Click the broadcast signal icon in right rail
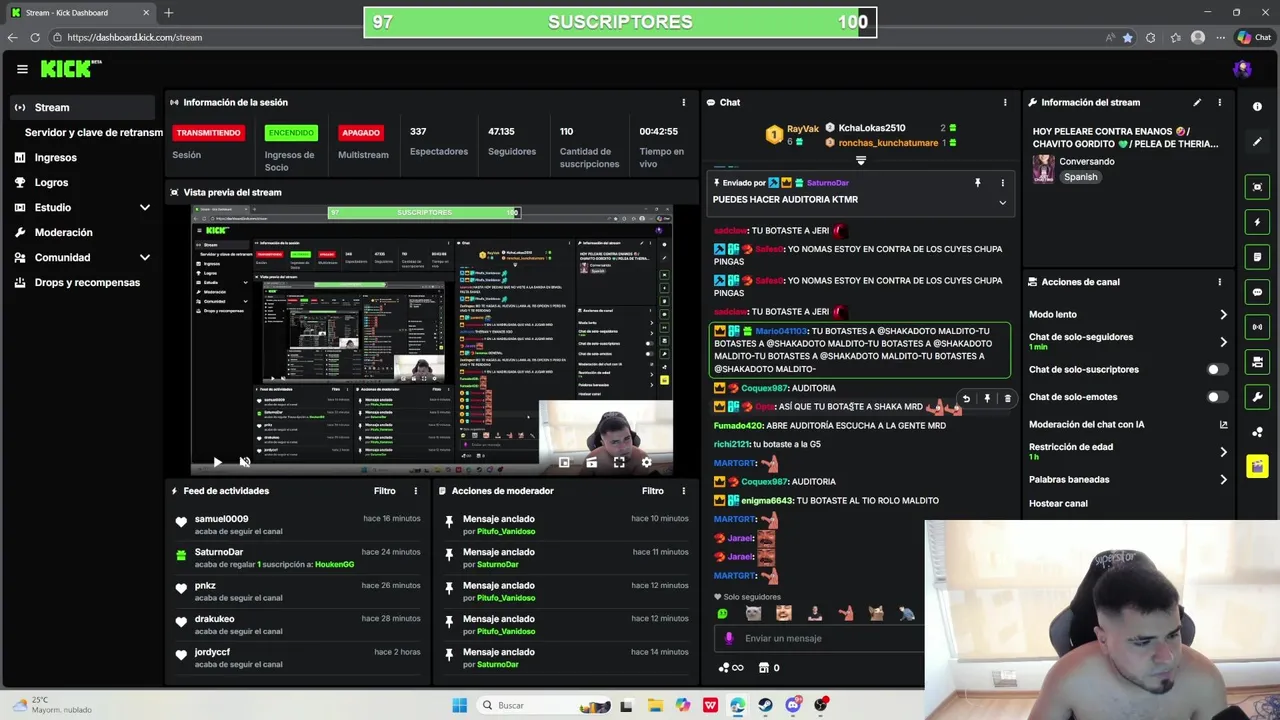Viewport: 1280px width, 720px height. pyautogui.click(x=1257, y=327)
